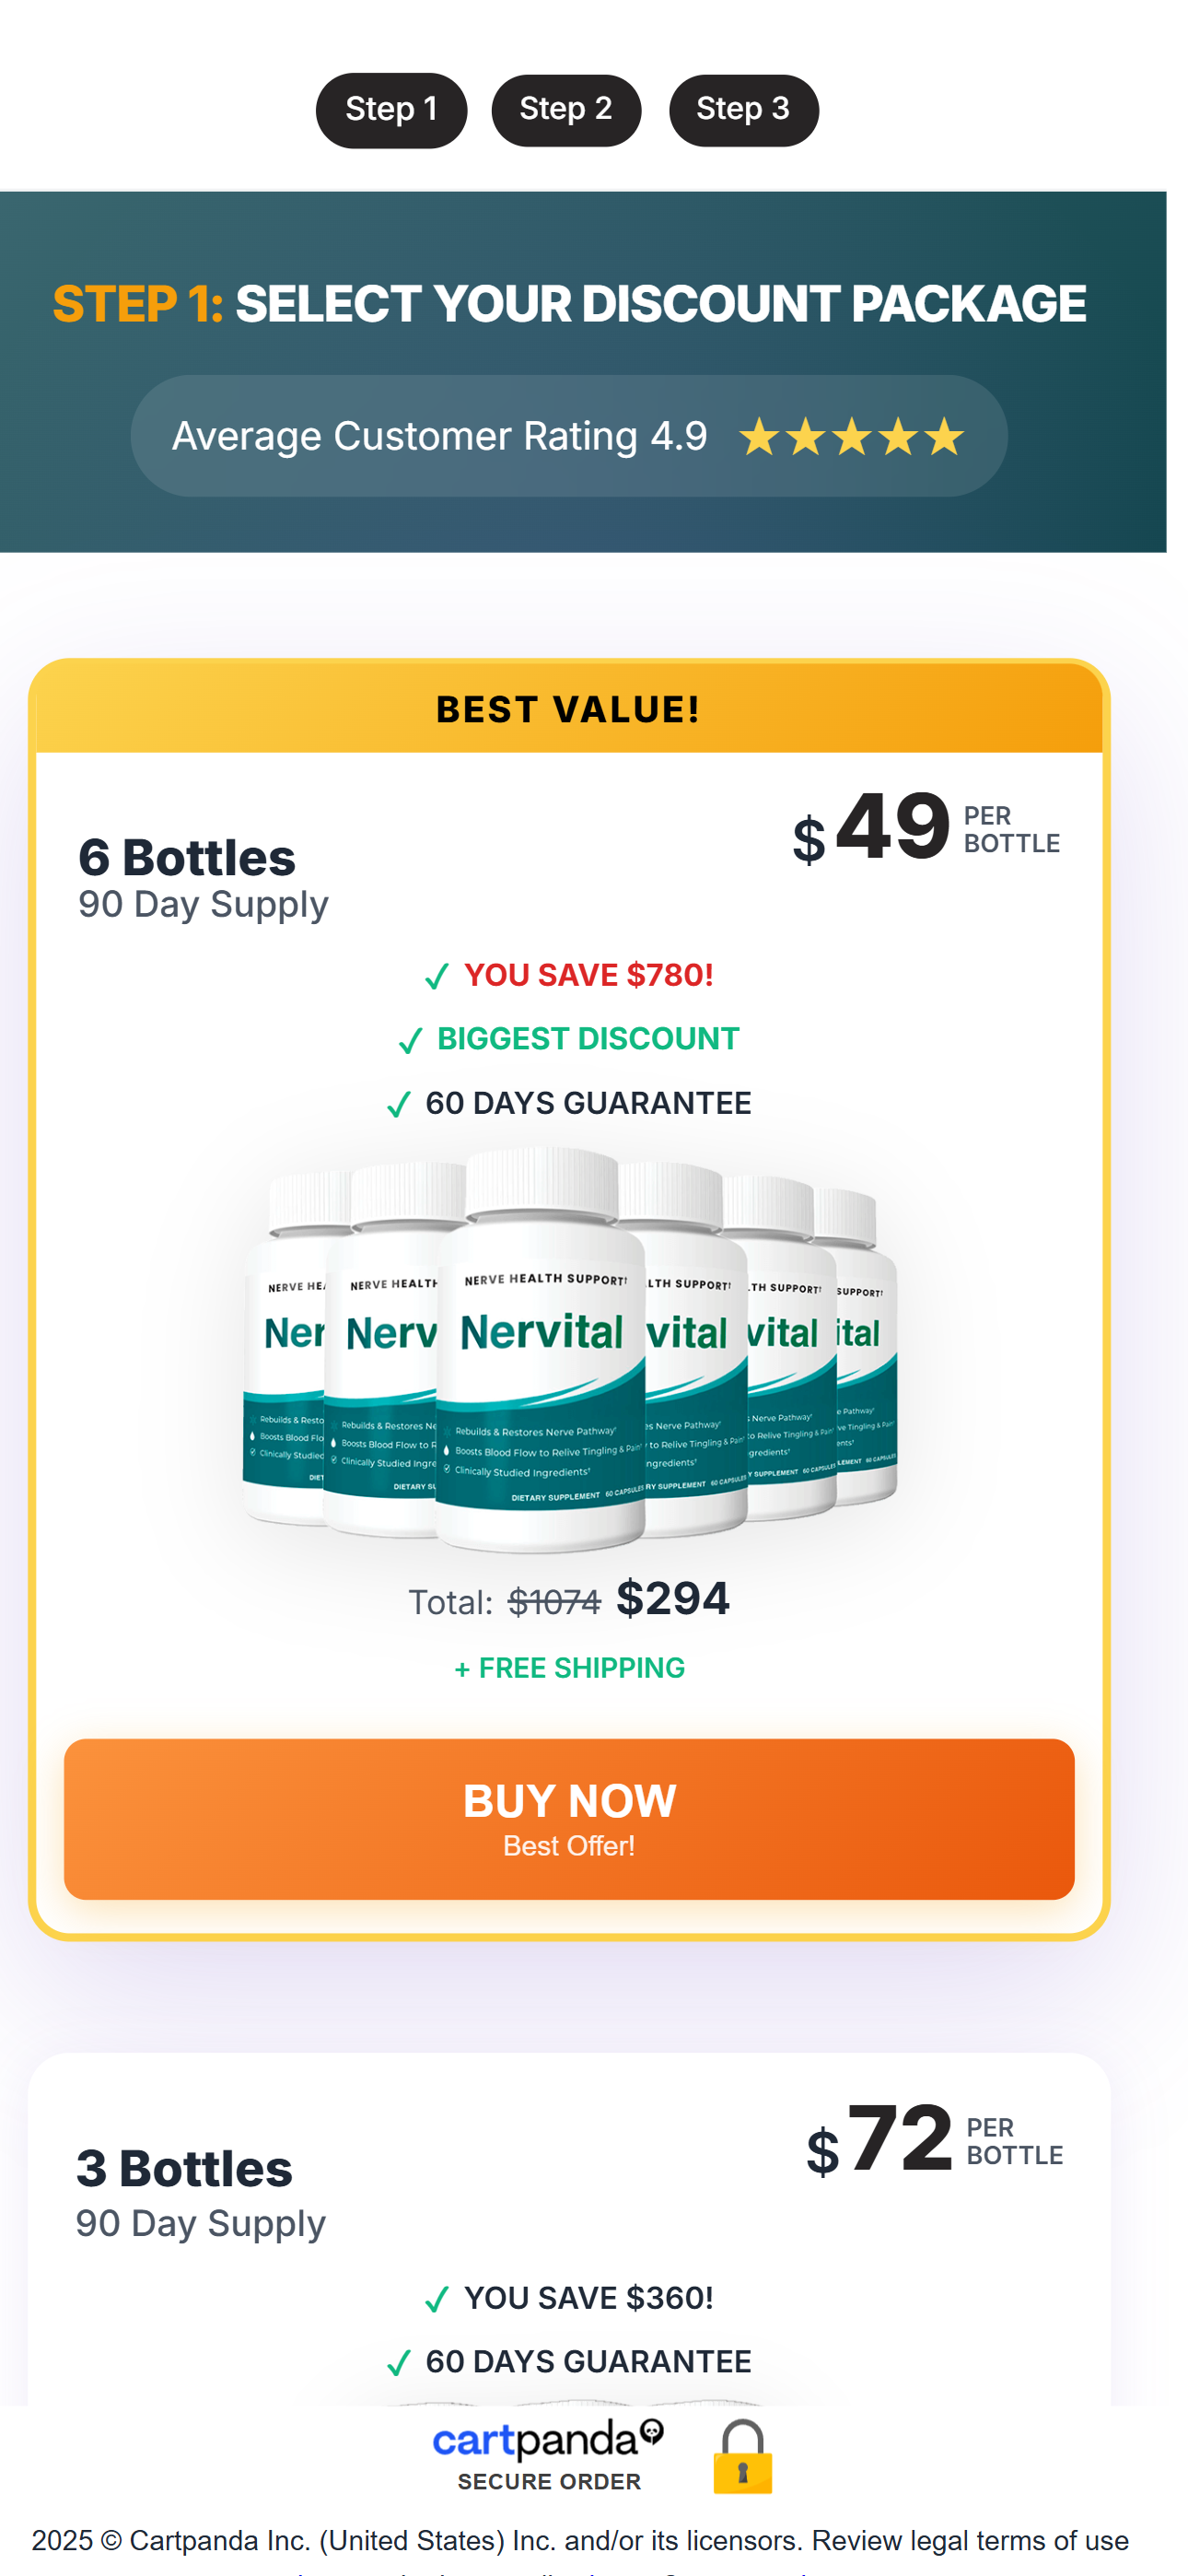Screen dimensions: 1188x2576
Task: Click the checkmark beside YOU SAVE $780
Action: (436, 977)
